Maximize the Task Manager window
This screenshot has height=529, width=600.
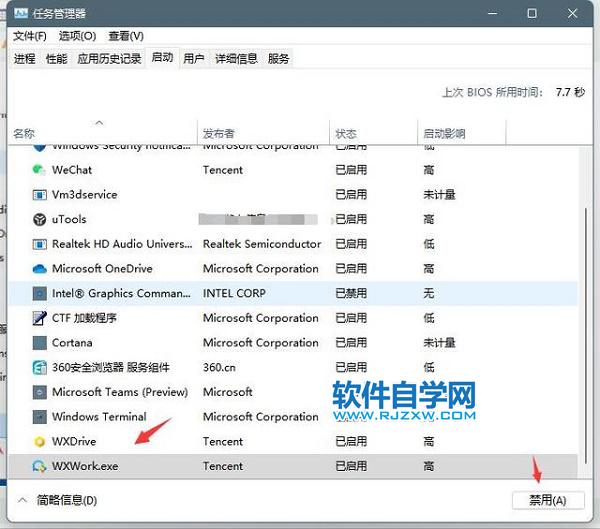532,13
